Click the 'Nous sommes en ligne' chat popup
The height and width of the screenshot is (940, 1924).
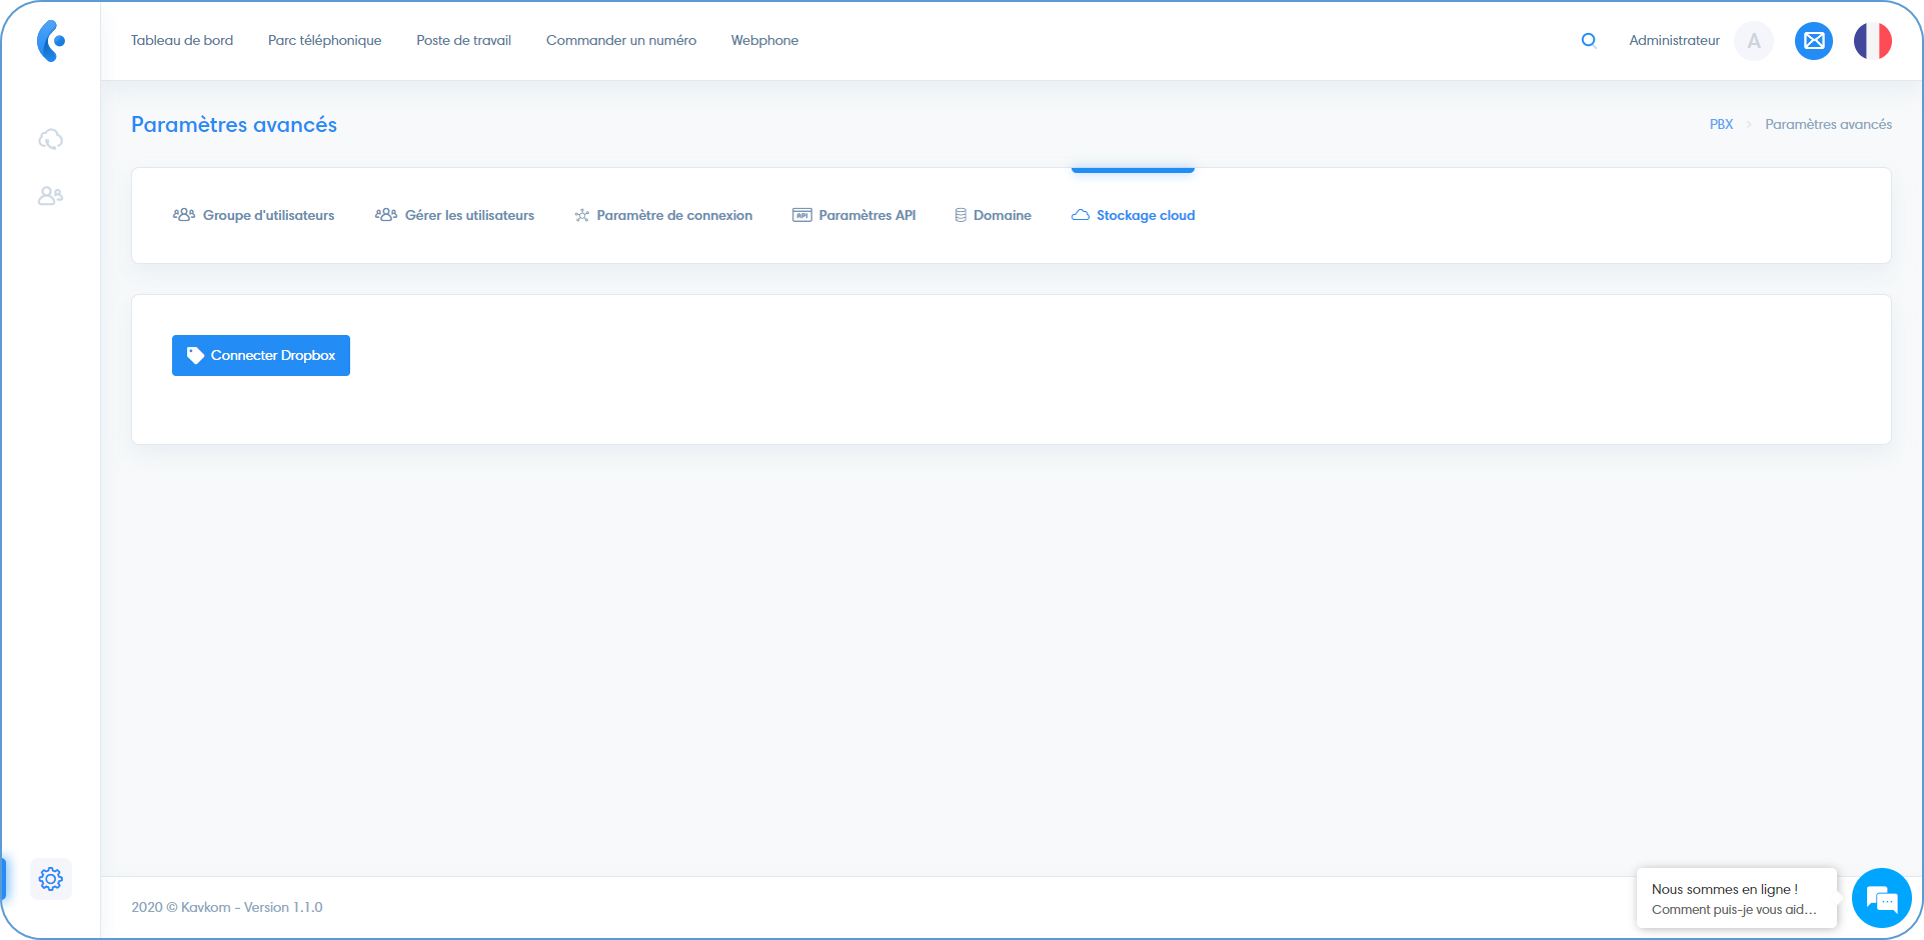tap(1736, 898)
